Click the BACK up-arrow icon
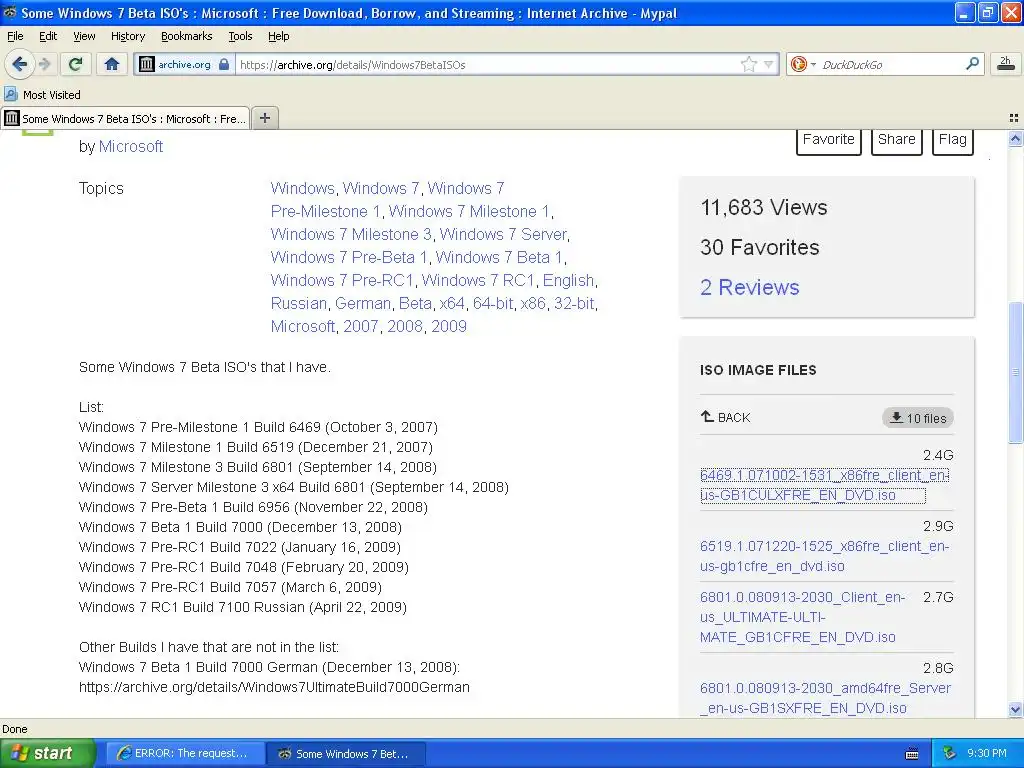 [707, 417]
